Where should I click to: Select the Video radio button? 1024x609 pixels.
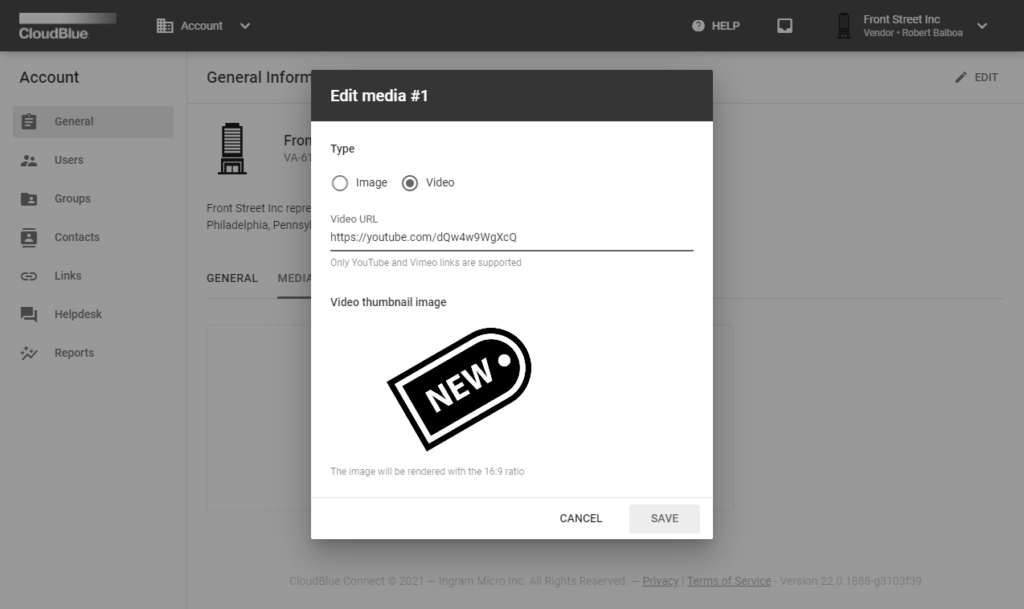[x=410, y=183]
